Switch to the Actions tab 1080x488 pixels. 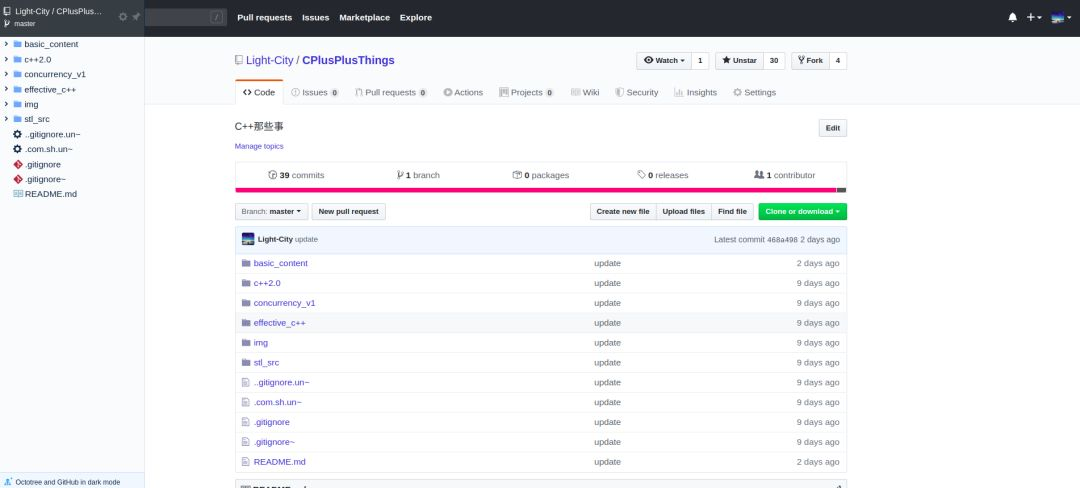(x=463, y=92)
